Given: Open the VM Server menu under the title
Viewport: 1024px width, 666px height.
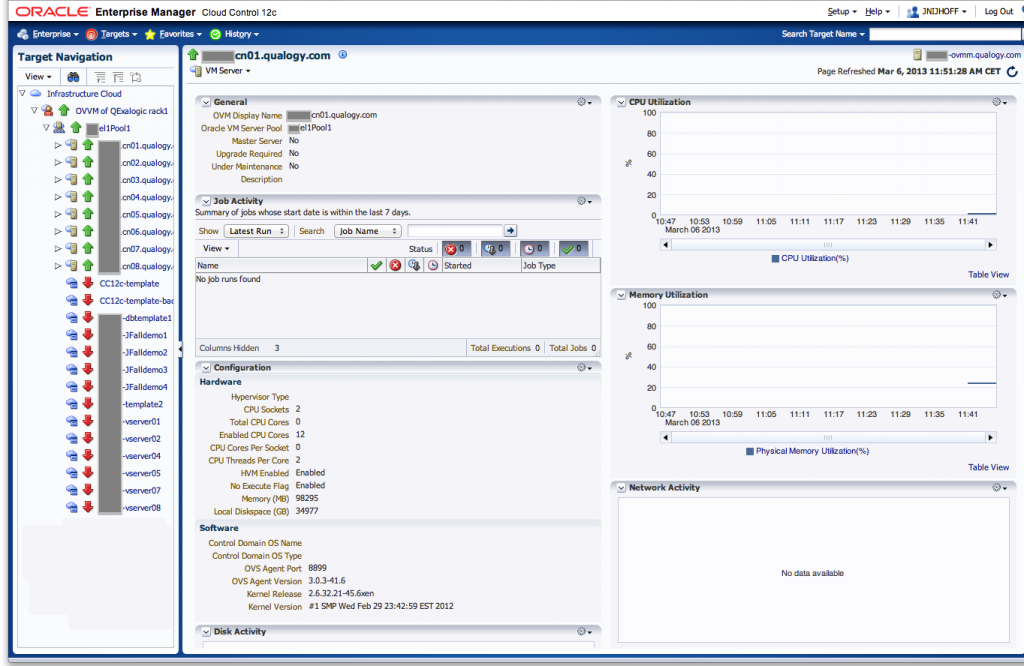Looking at the screenshot, I should [x=227, y=71].
